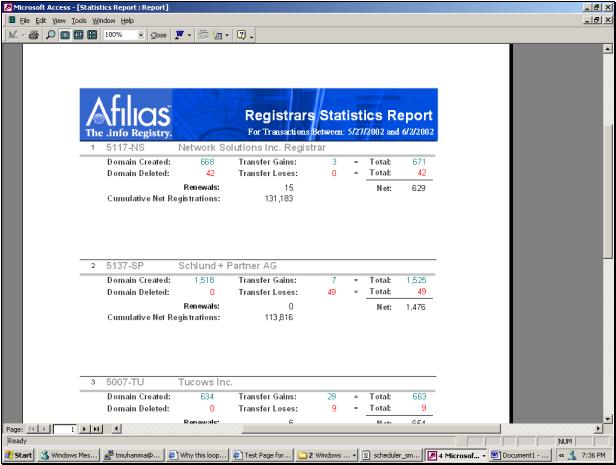
Task: Go to first page navigation button
Action: pos(32,429)
